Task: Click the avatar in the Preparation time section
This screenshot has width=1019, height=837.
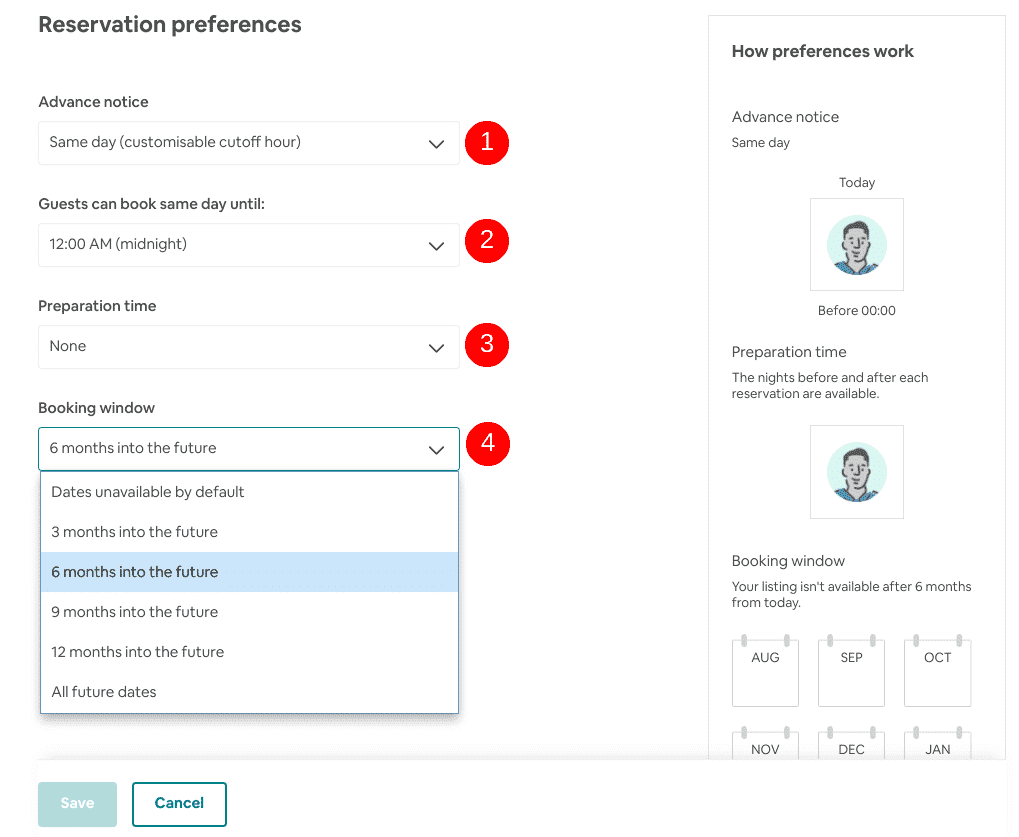Action: pyautogui.click(x=856, y=471)
